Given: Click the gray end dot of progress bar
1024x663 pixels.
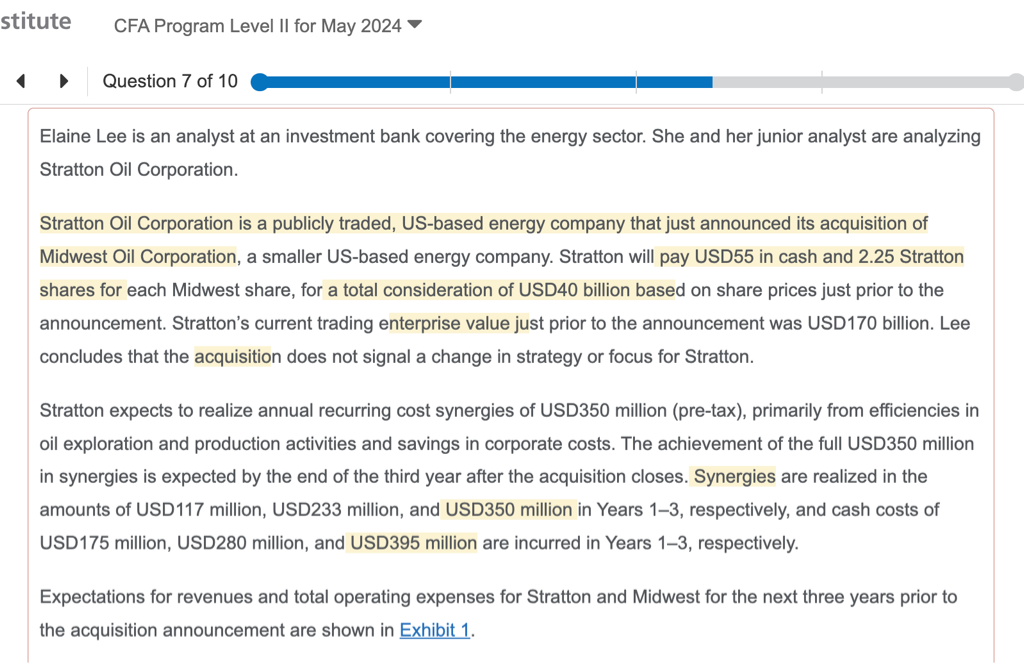Looking at the screenshot, I should click(x=1017, y=82).
